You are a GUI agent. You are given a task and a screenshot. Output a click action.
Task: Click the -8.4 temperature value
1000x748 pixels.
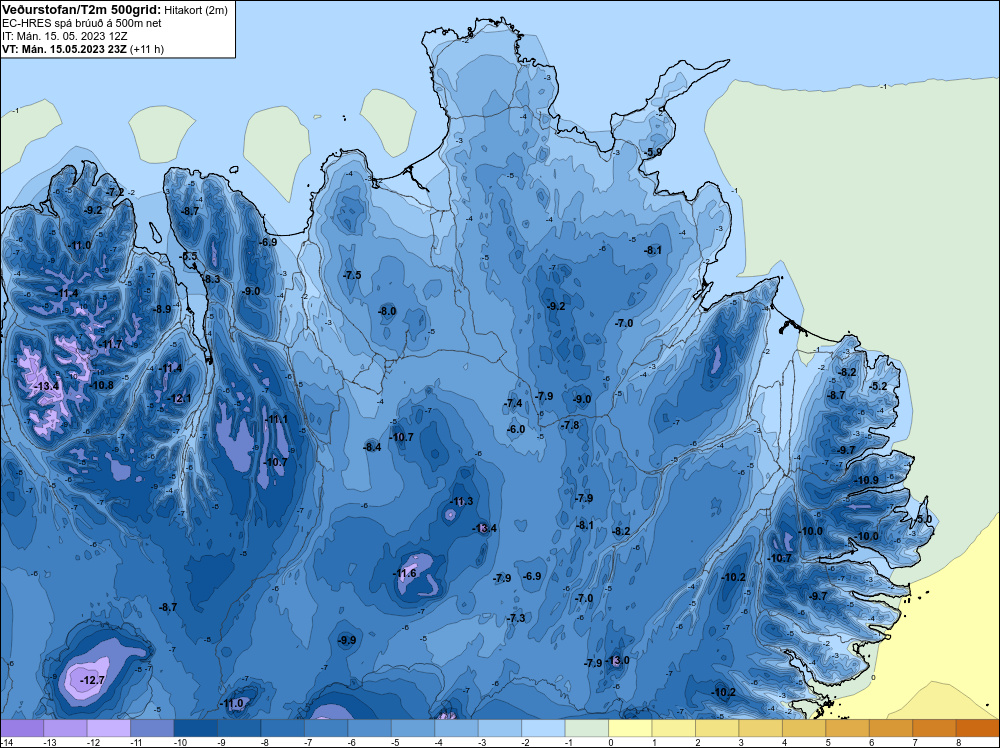[372, 447]
